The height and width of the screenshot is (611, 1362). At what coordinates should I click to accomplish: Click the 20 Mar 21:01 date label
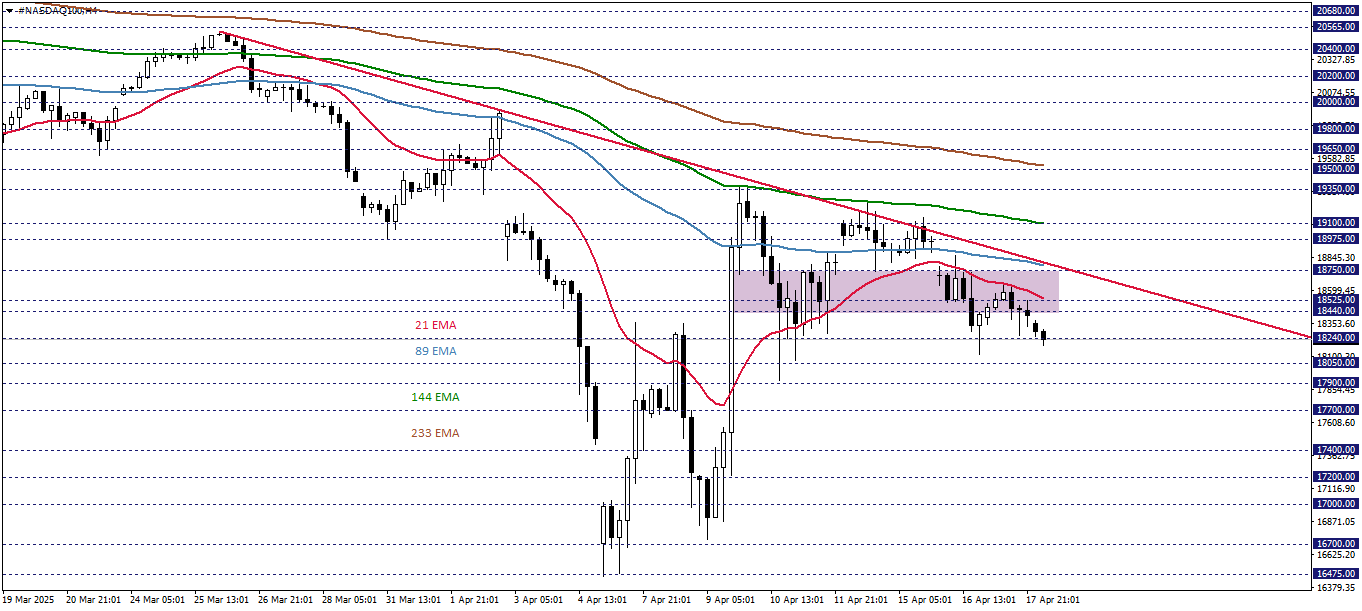[93, 600]
